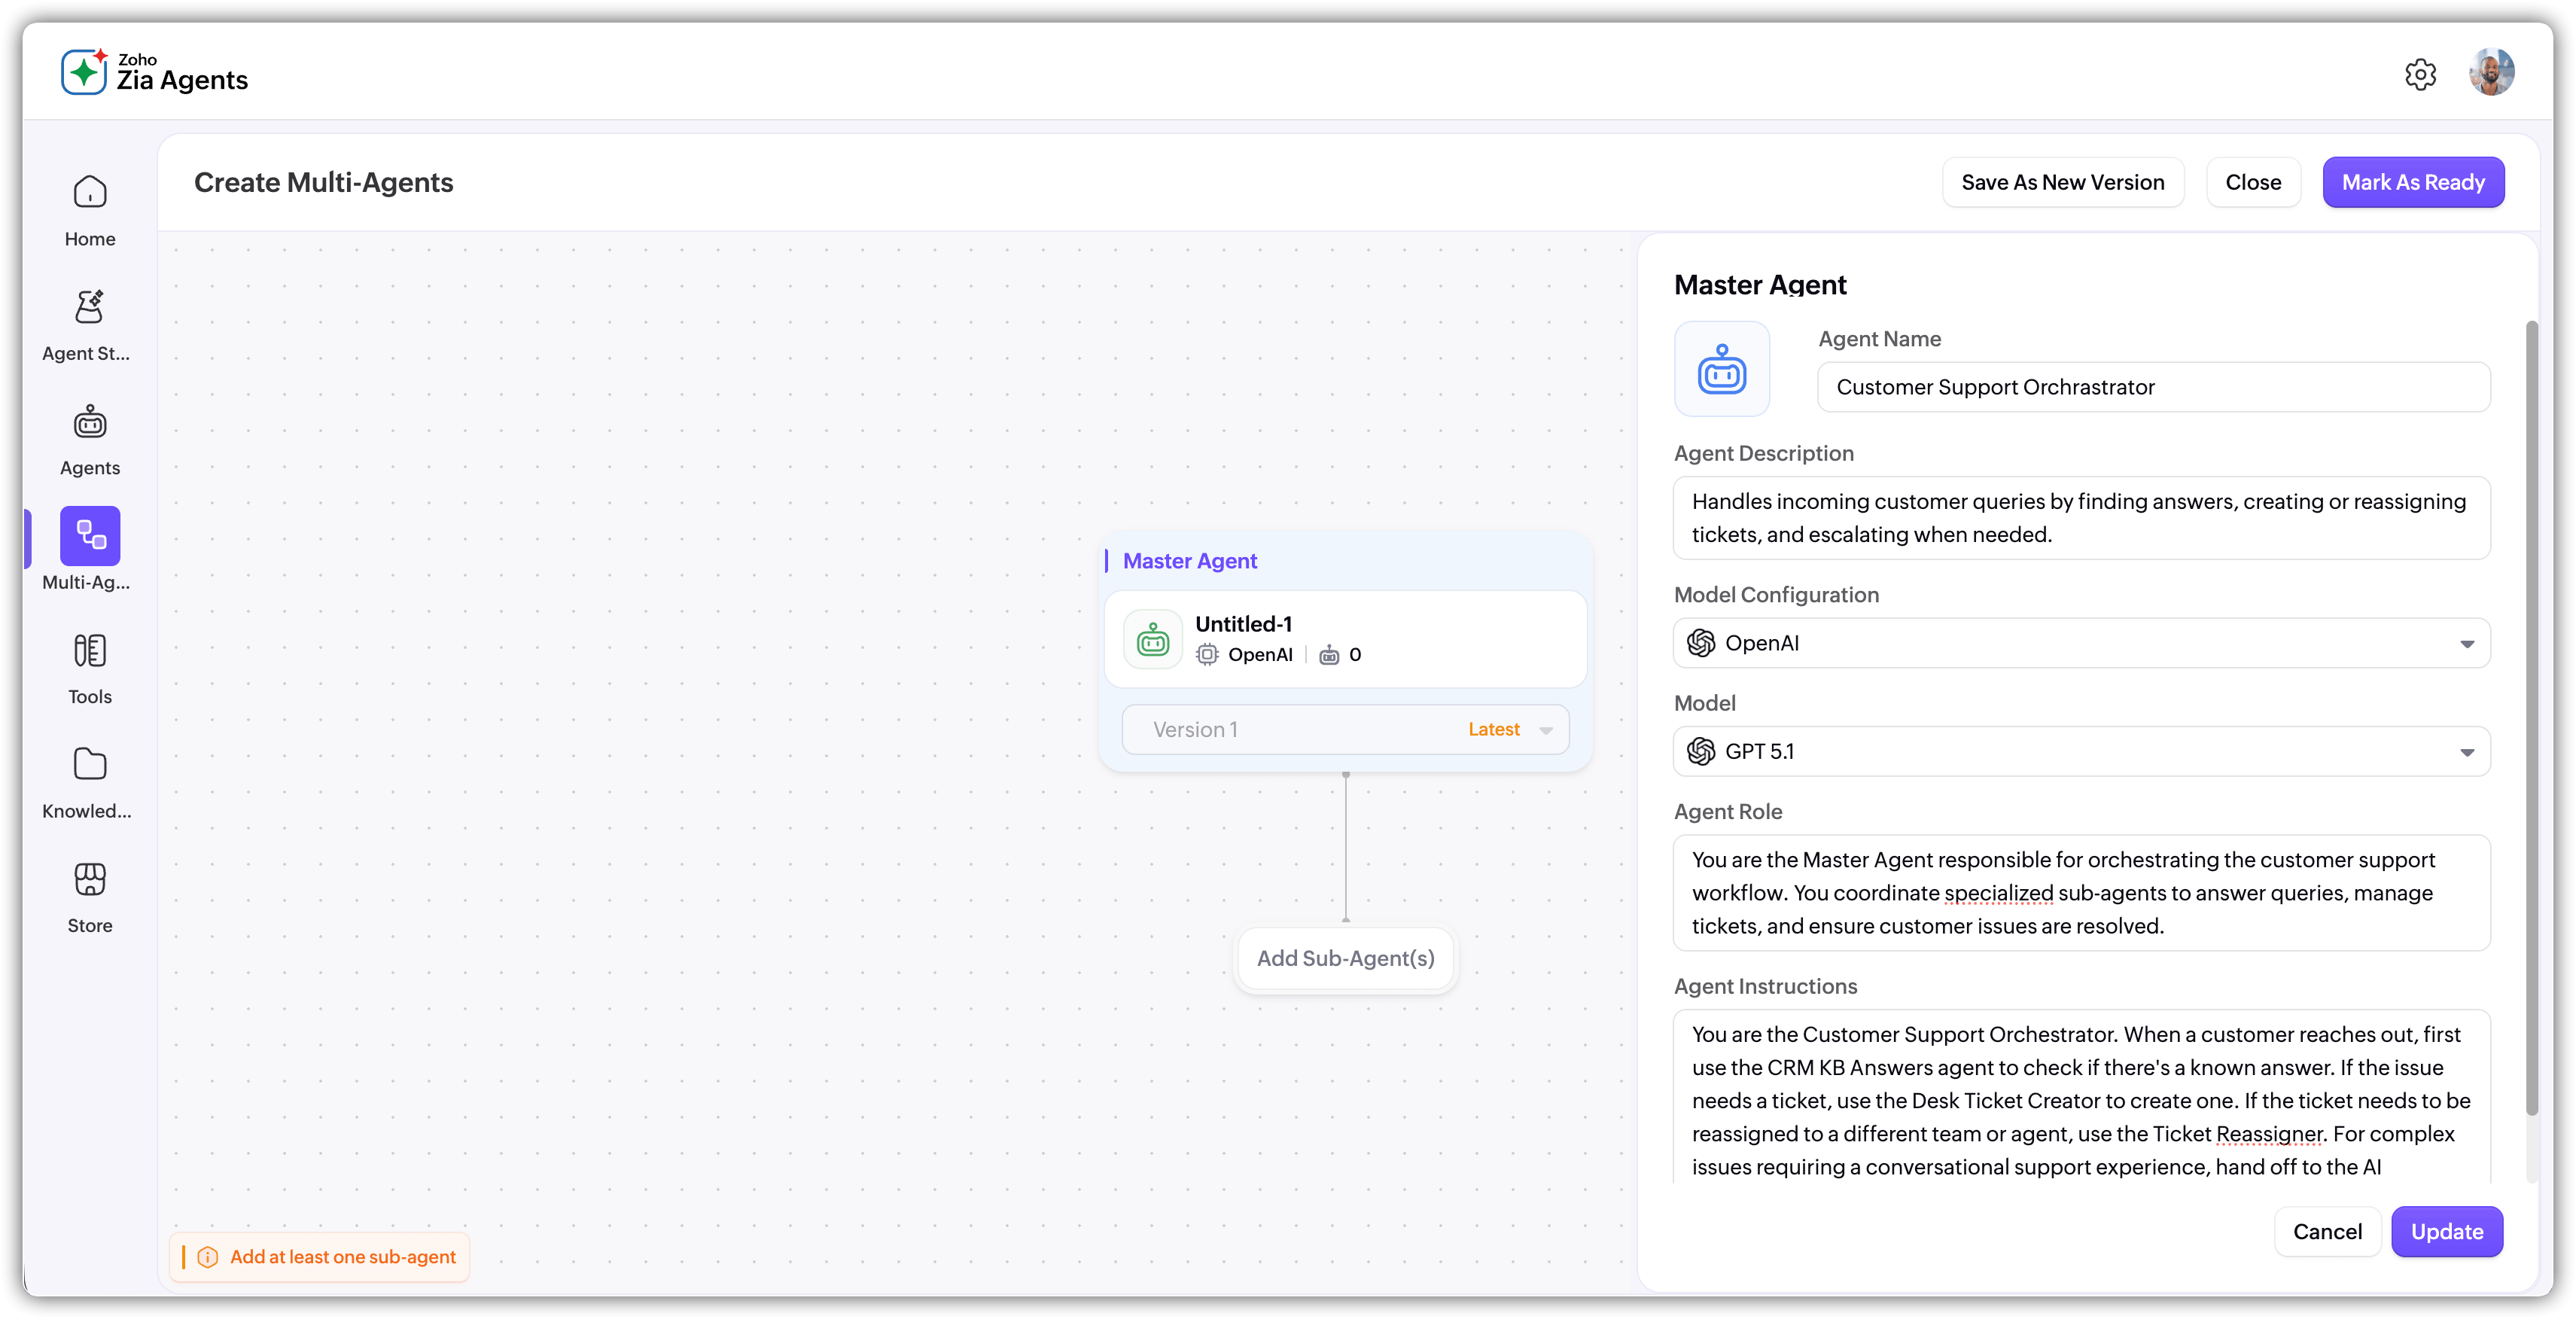Click Add Sub-Agent(s) on the canvas

pyautogui.click(x=1345, y=958)
